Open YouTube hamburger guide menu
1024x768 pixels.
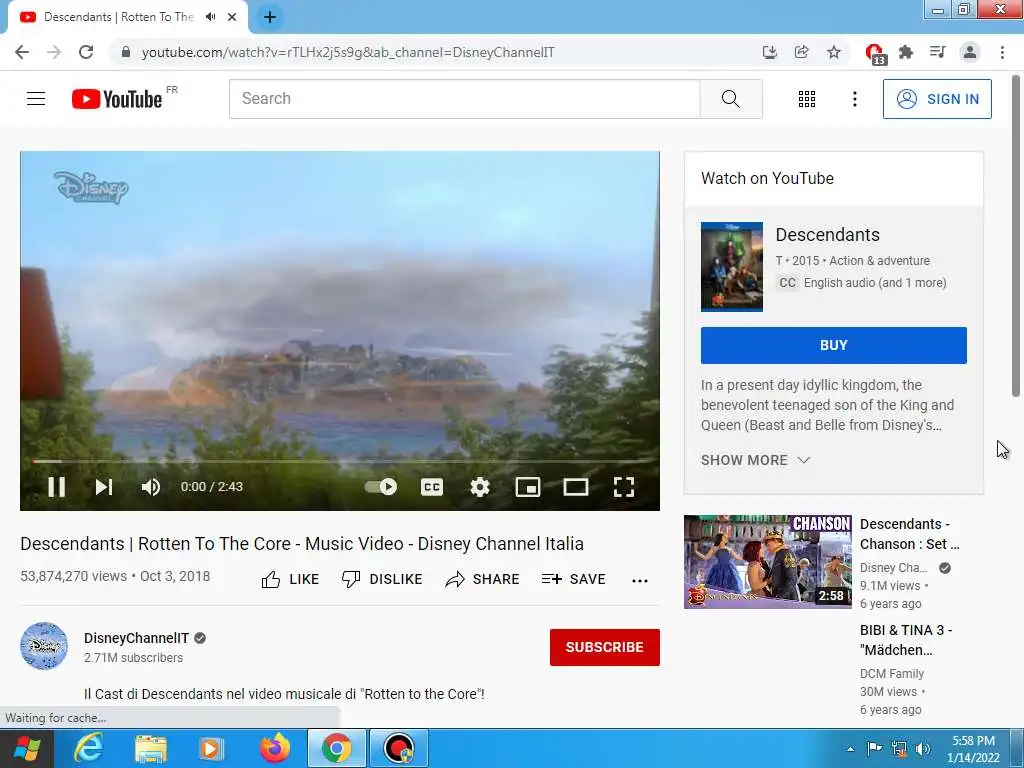[36, 99]
